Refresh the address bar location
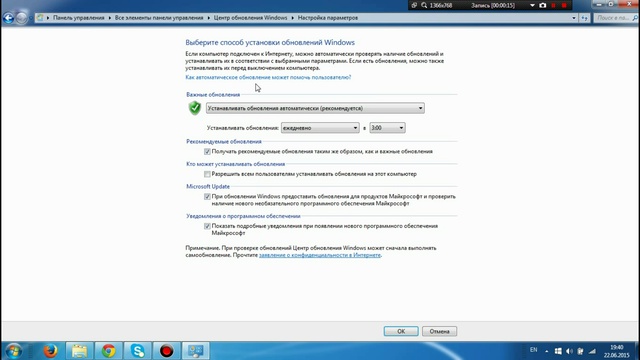Screen dimensions: 640x360 pos(584,18)
